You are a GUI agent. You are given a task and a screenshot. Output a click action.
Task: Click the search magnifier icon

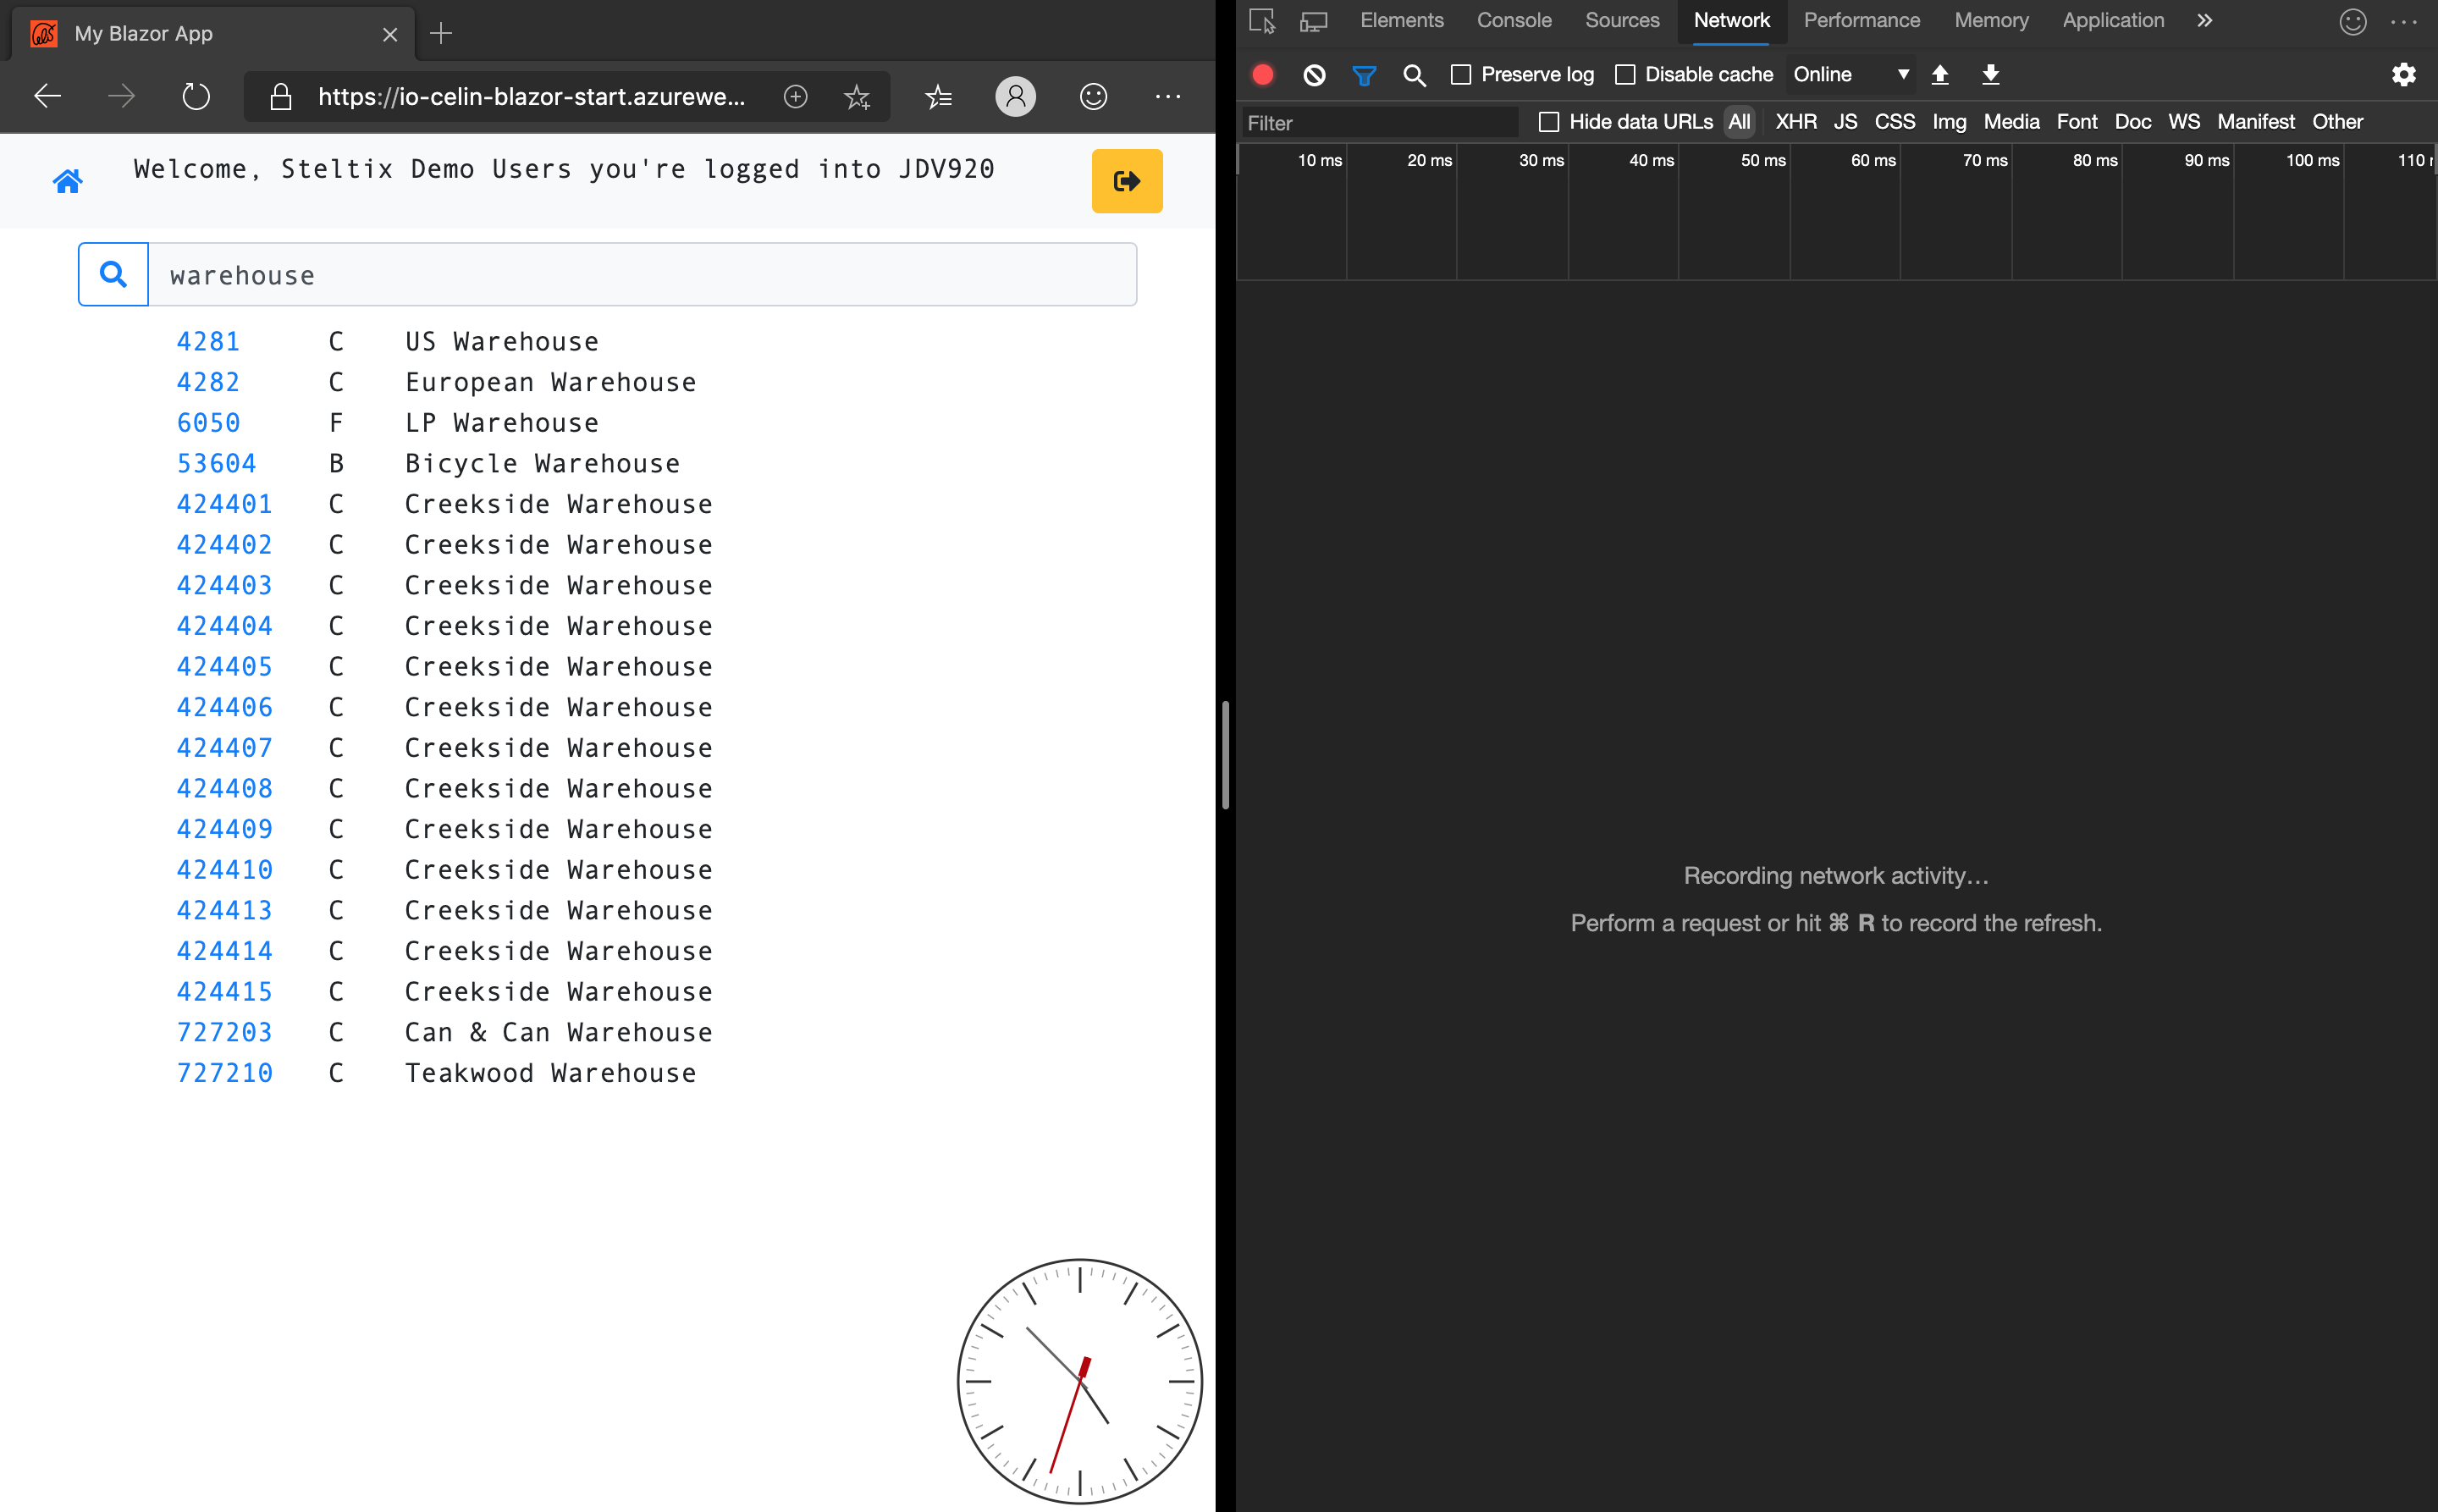coord(113,273)
